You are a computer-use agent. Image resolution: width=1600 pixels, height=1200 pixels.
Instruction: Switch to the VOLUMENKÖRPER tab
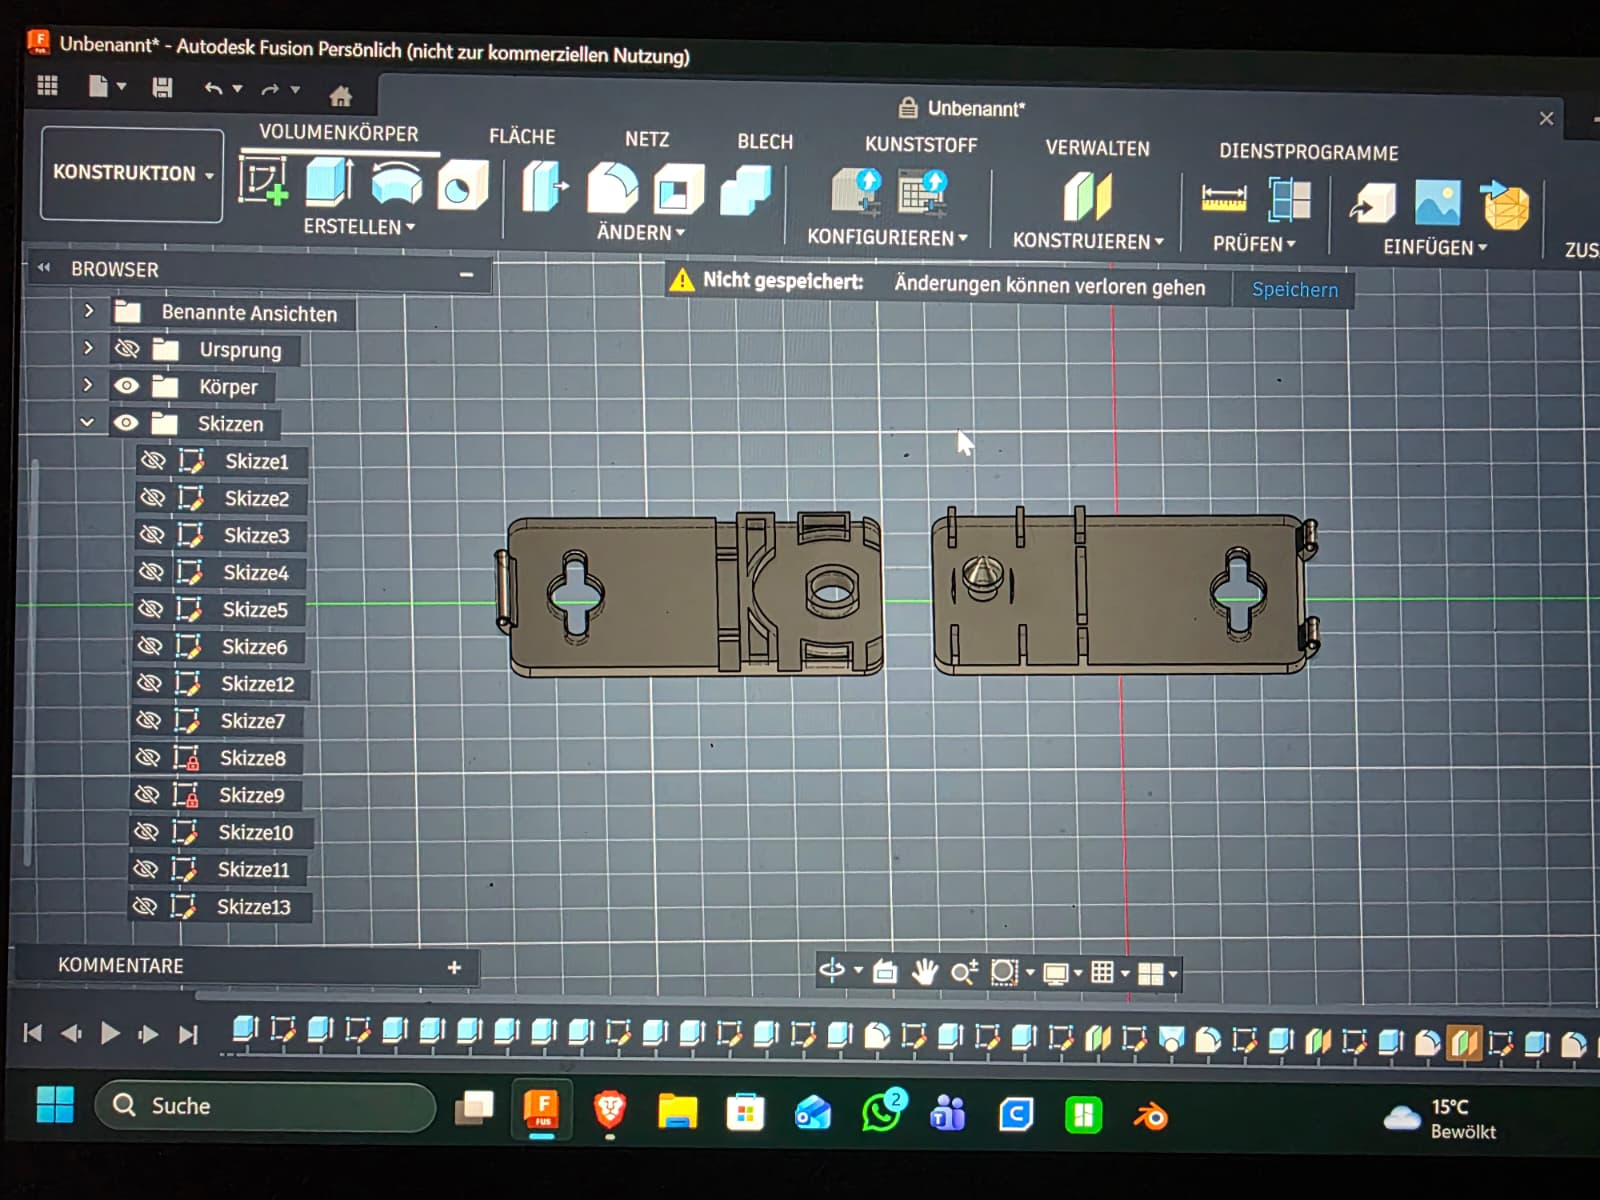[339, 133]
